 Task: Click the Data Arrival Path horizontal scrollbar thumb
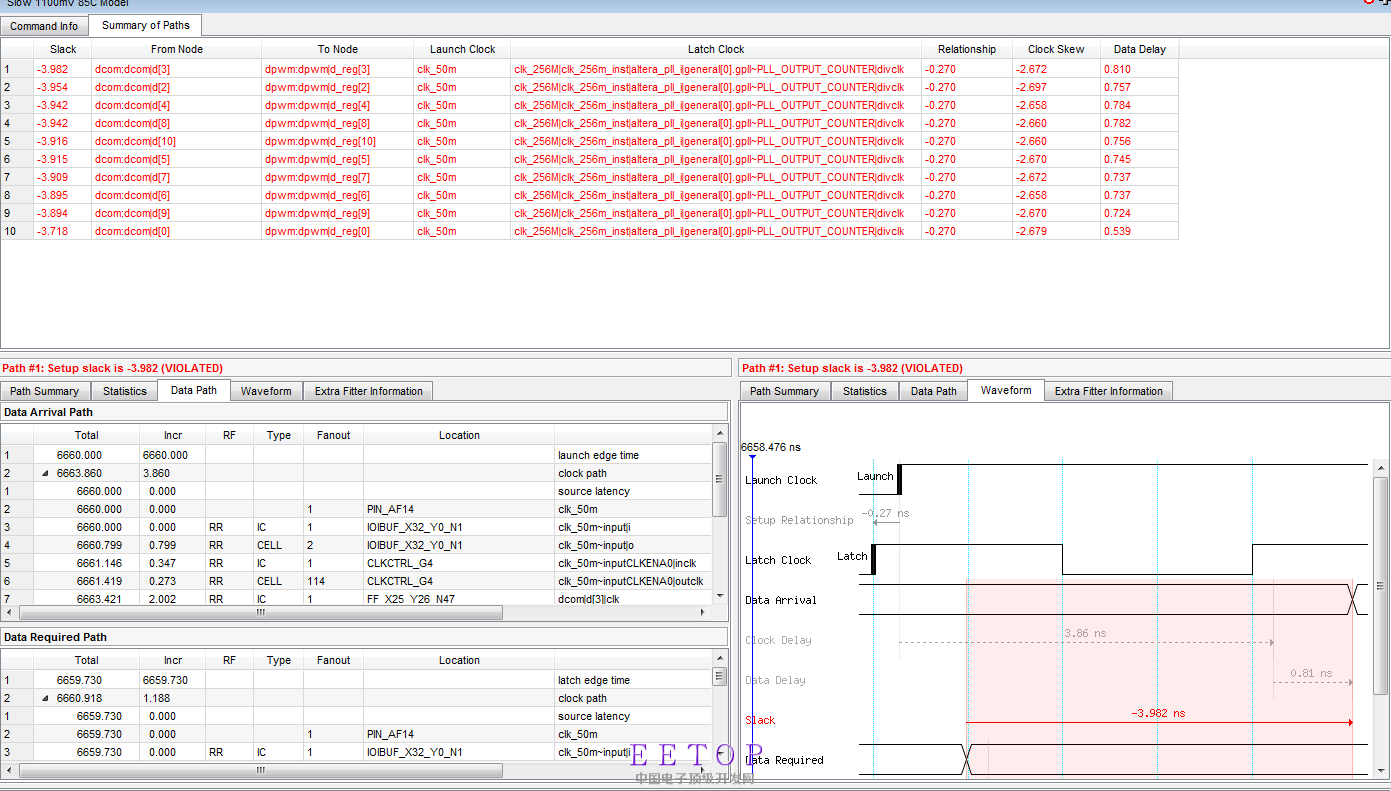260,612
